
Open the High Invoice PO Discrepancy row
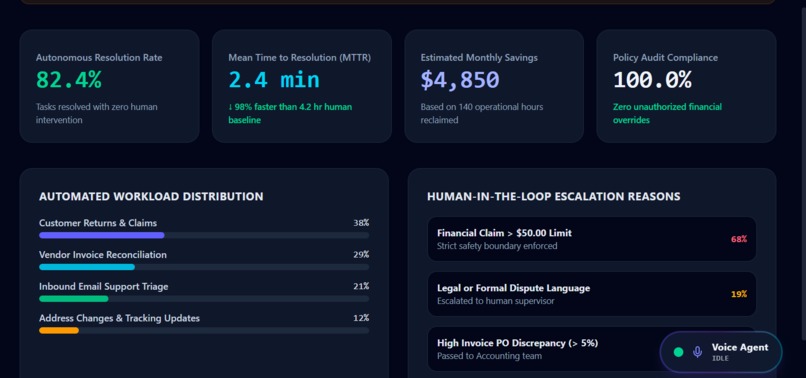point(592,349)
